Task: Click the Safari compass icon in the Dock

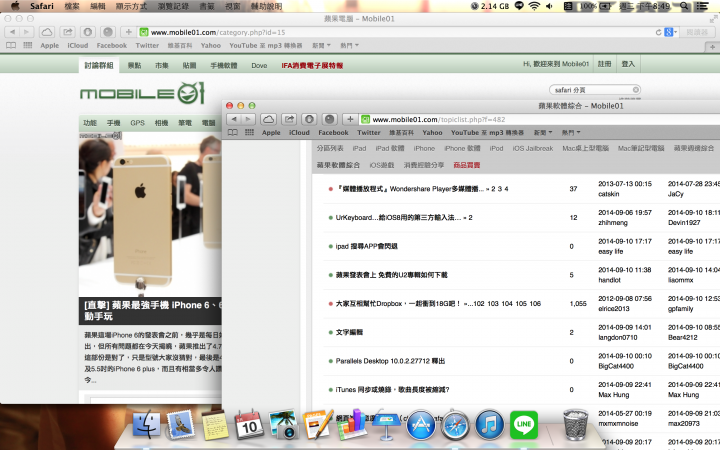Action: point(455,425)
